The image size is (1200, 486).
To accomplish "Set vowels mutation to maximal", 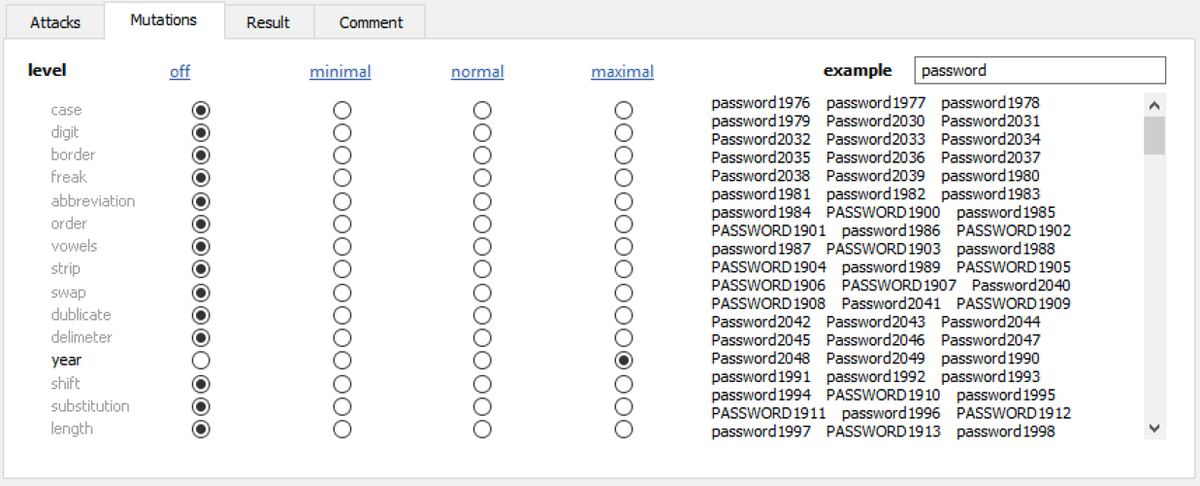I will 624,246.
